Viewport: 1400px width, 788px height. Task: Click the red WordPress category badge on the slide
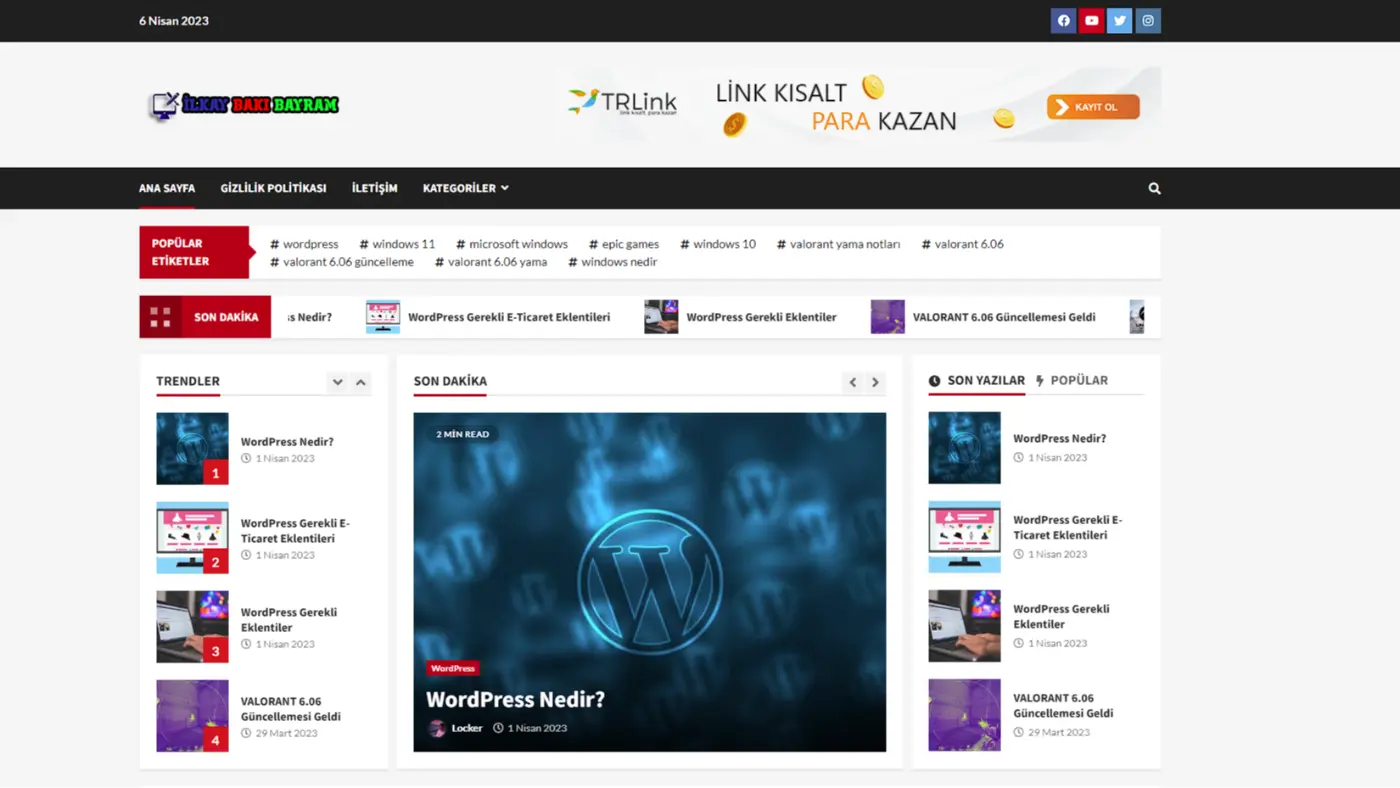point(452,668)
